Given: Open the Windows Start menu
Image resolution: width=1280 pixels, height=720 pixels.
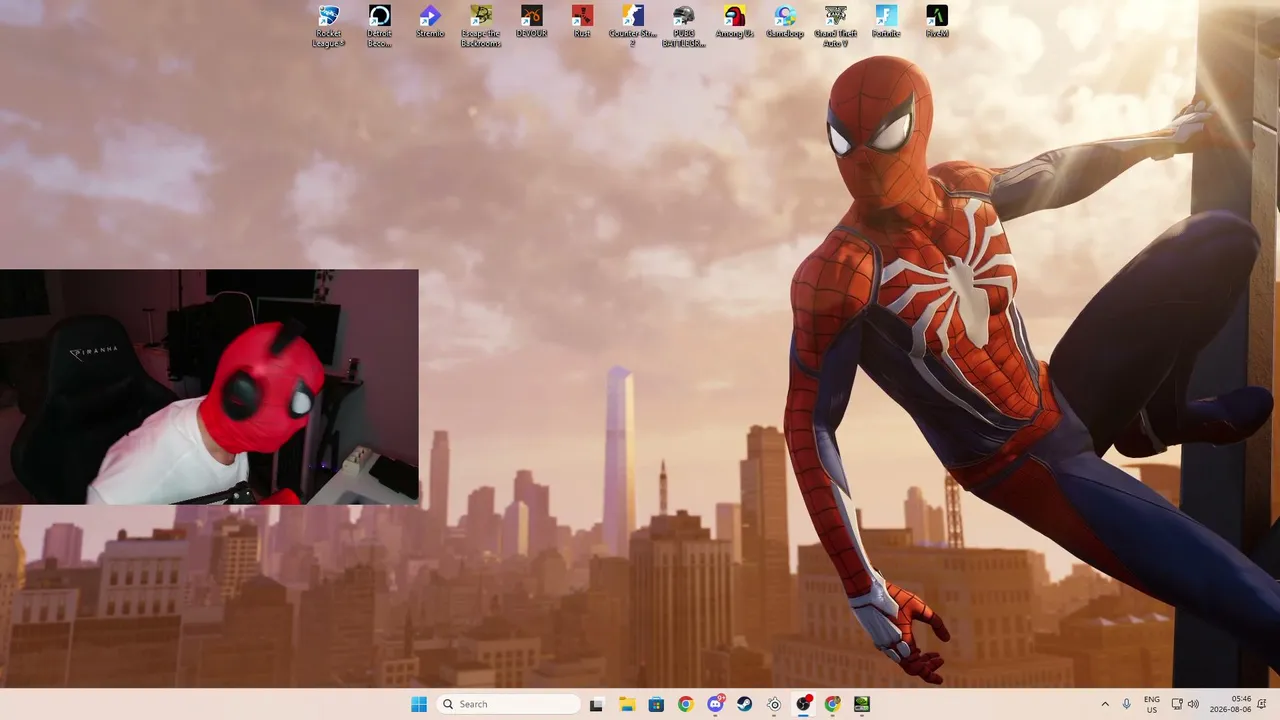Looking at the screenshot, I should (x=419, y=704).
